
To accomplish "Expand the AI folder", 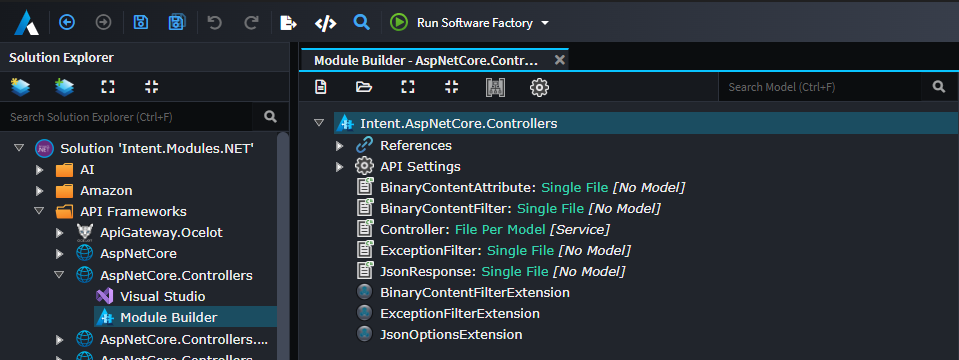I will tap(40, 169).
